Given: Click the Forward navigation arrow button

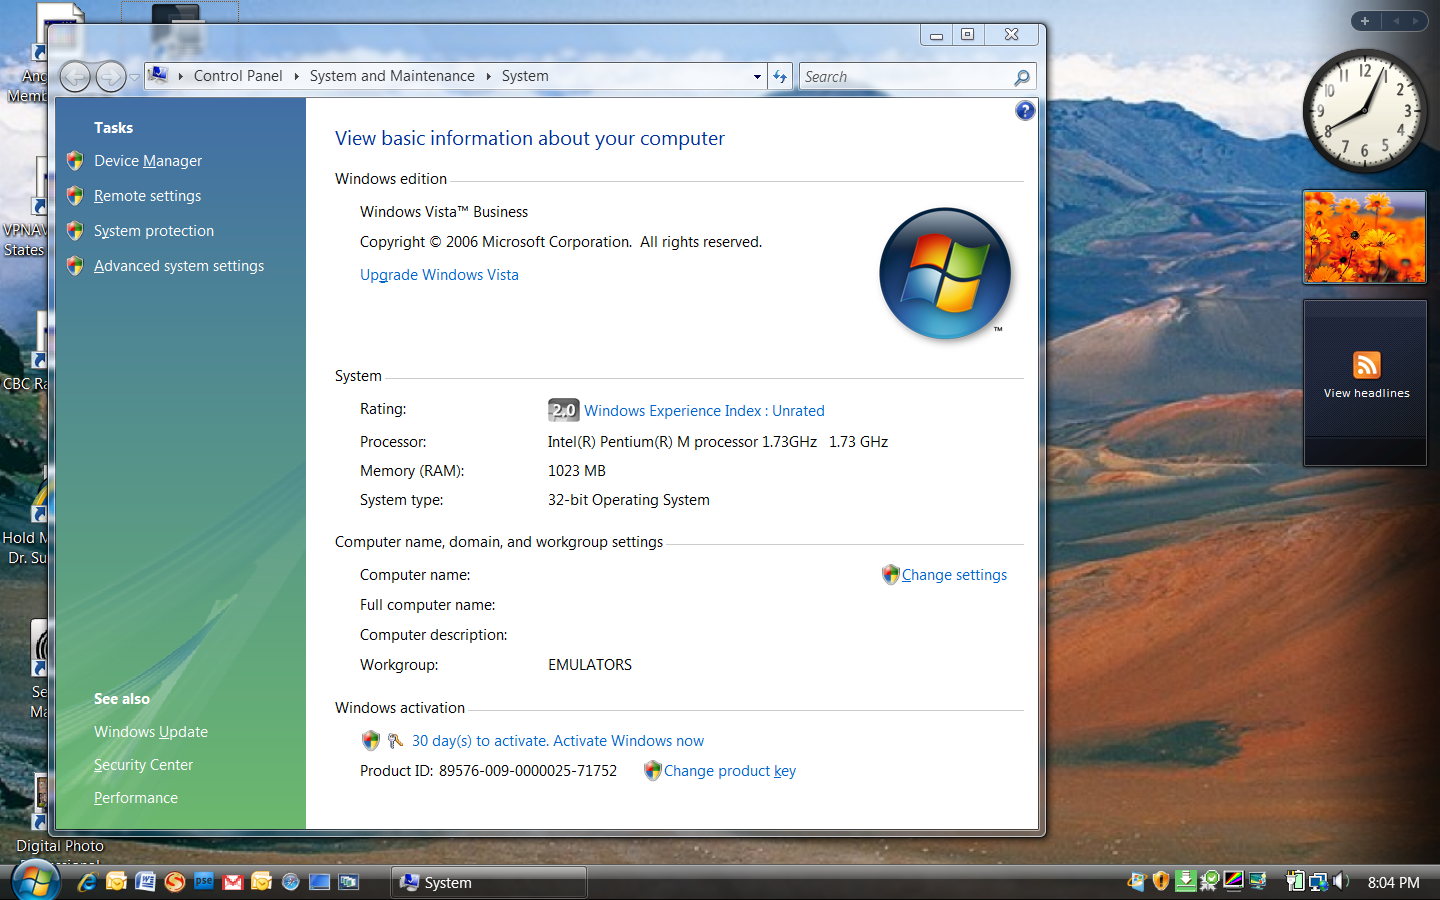Looking at the screenshot, I should pos(110,76).
